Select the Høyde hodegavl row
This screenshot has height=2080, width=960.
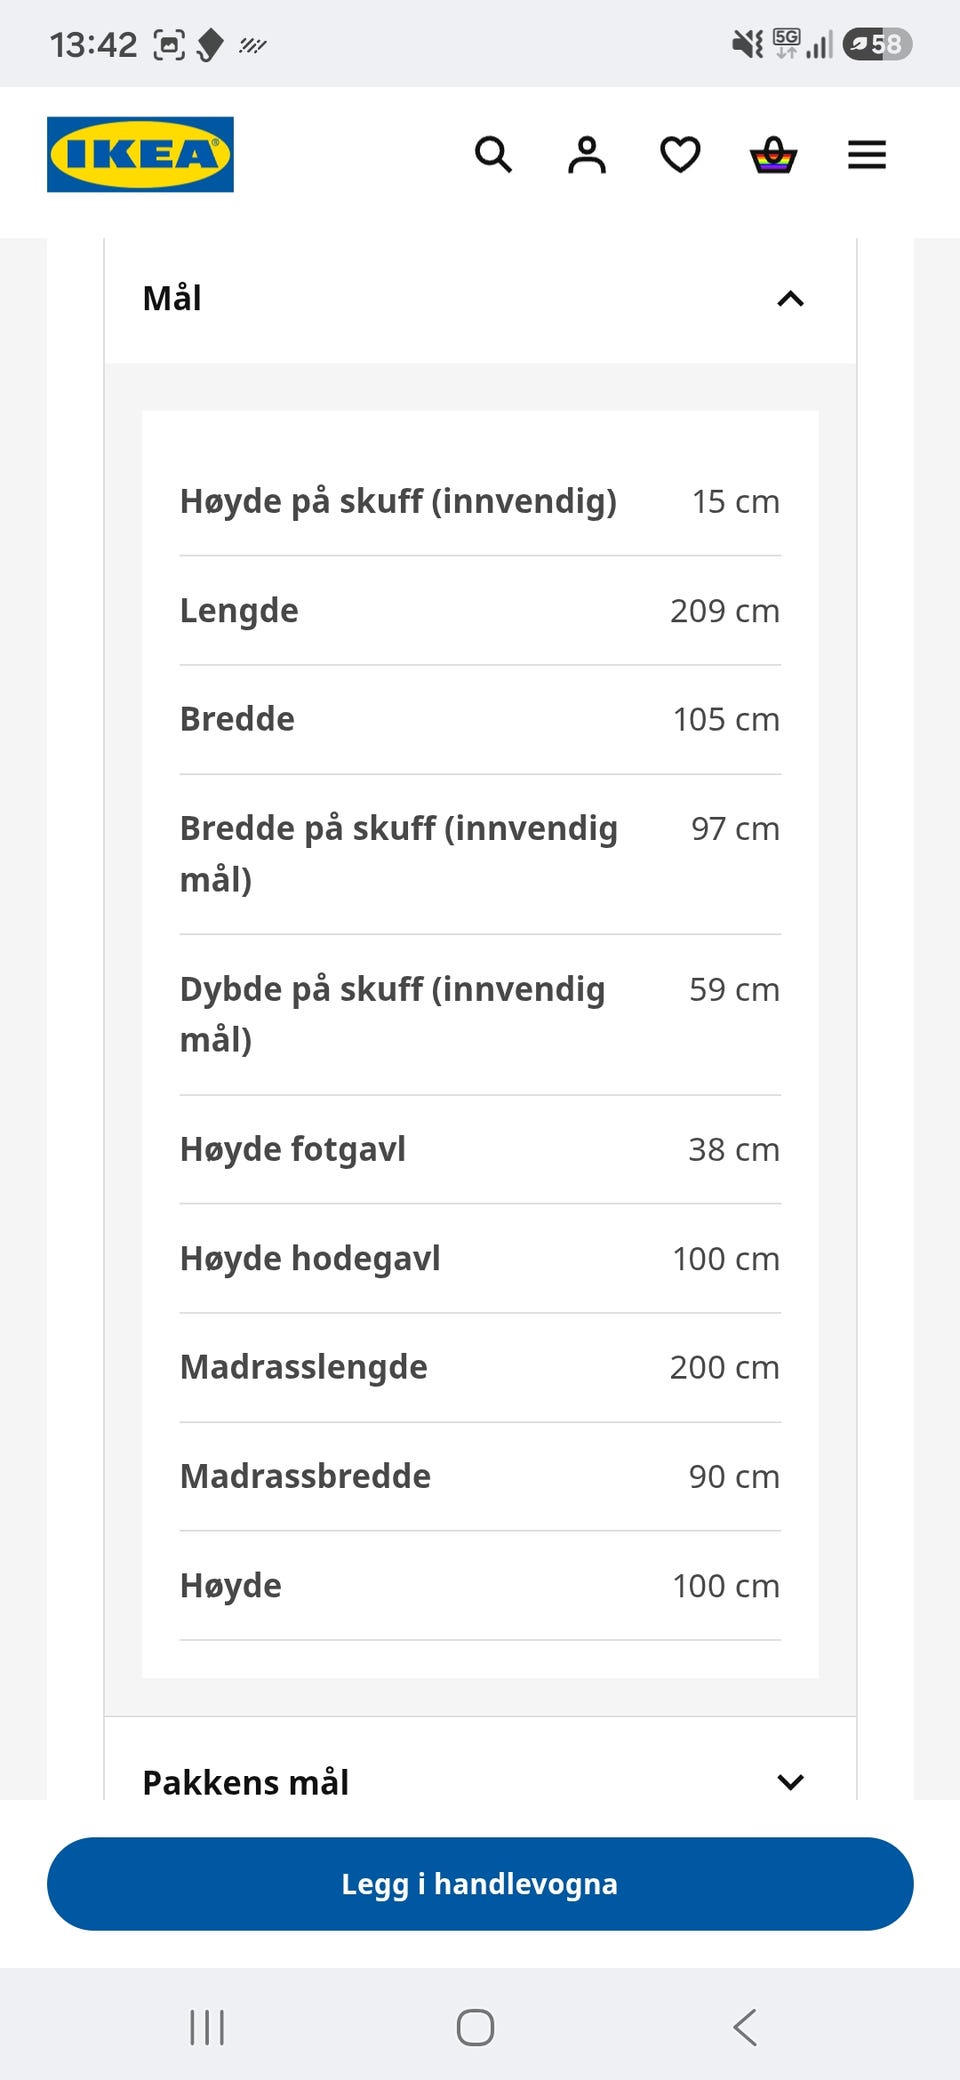[480, 1259]
